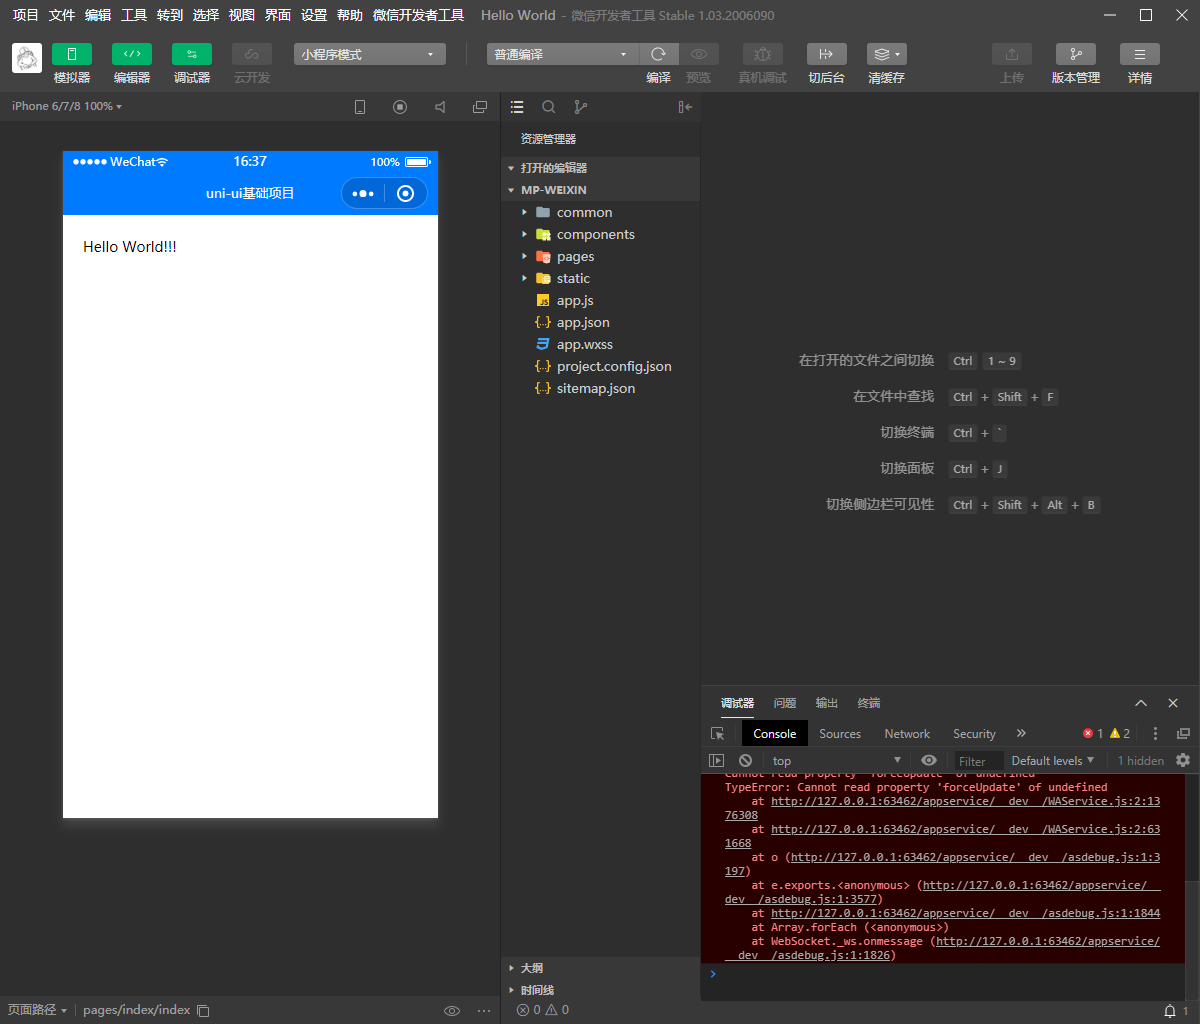Expand the 时间线 timeline section
1200x1024 pixels.
600,990
